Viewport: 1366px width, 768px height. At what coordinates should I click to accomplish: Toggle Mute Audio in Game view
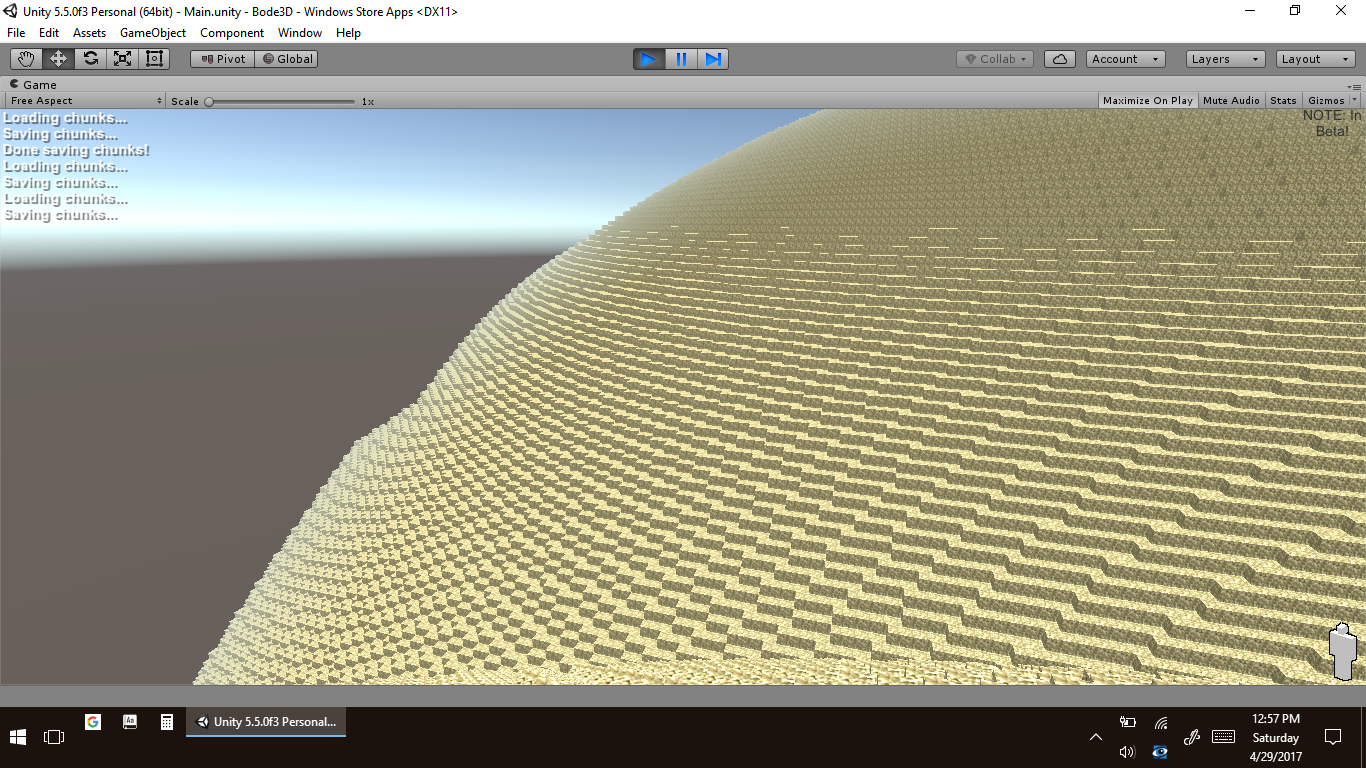[1231, 101]
